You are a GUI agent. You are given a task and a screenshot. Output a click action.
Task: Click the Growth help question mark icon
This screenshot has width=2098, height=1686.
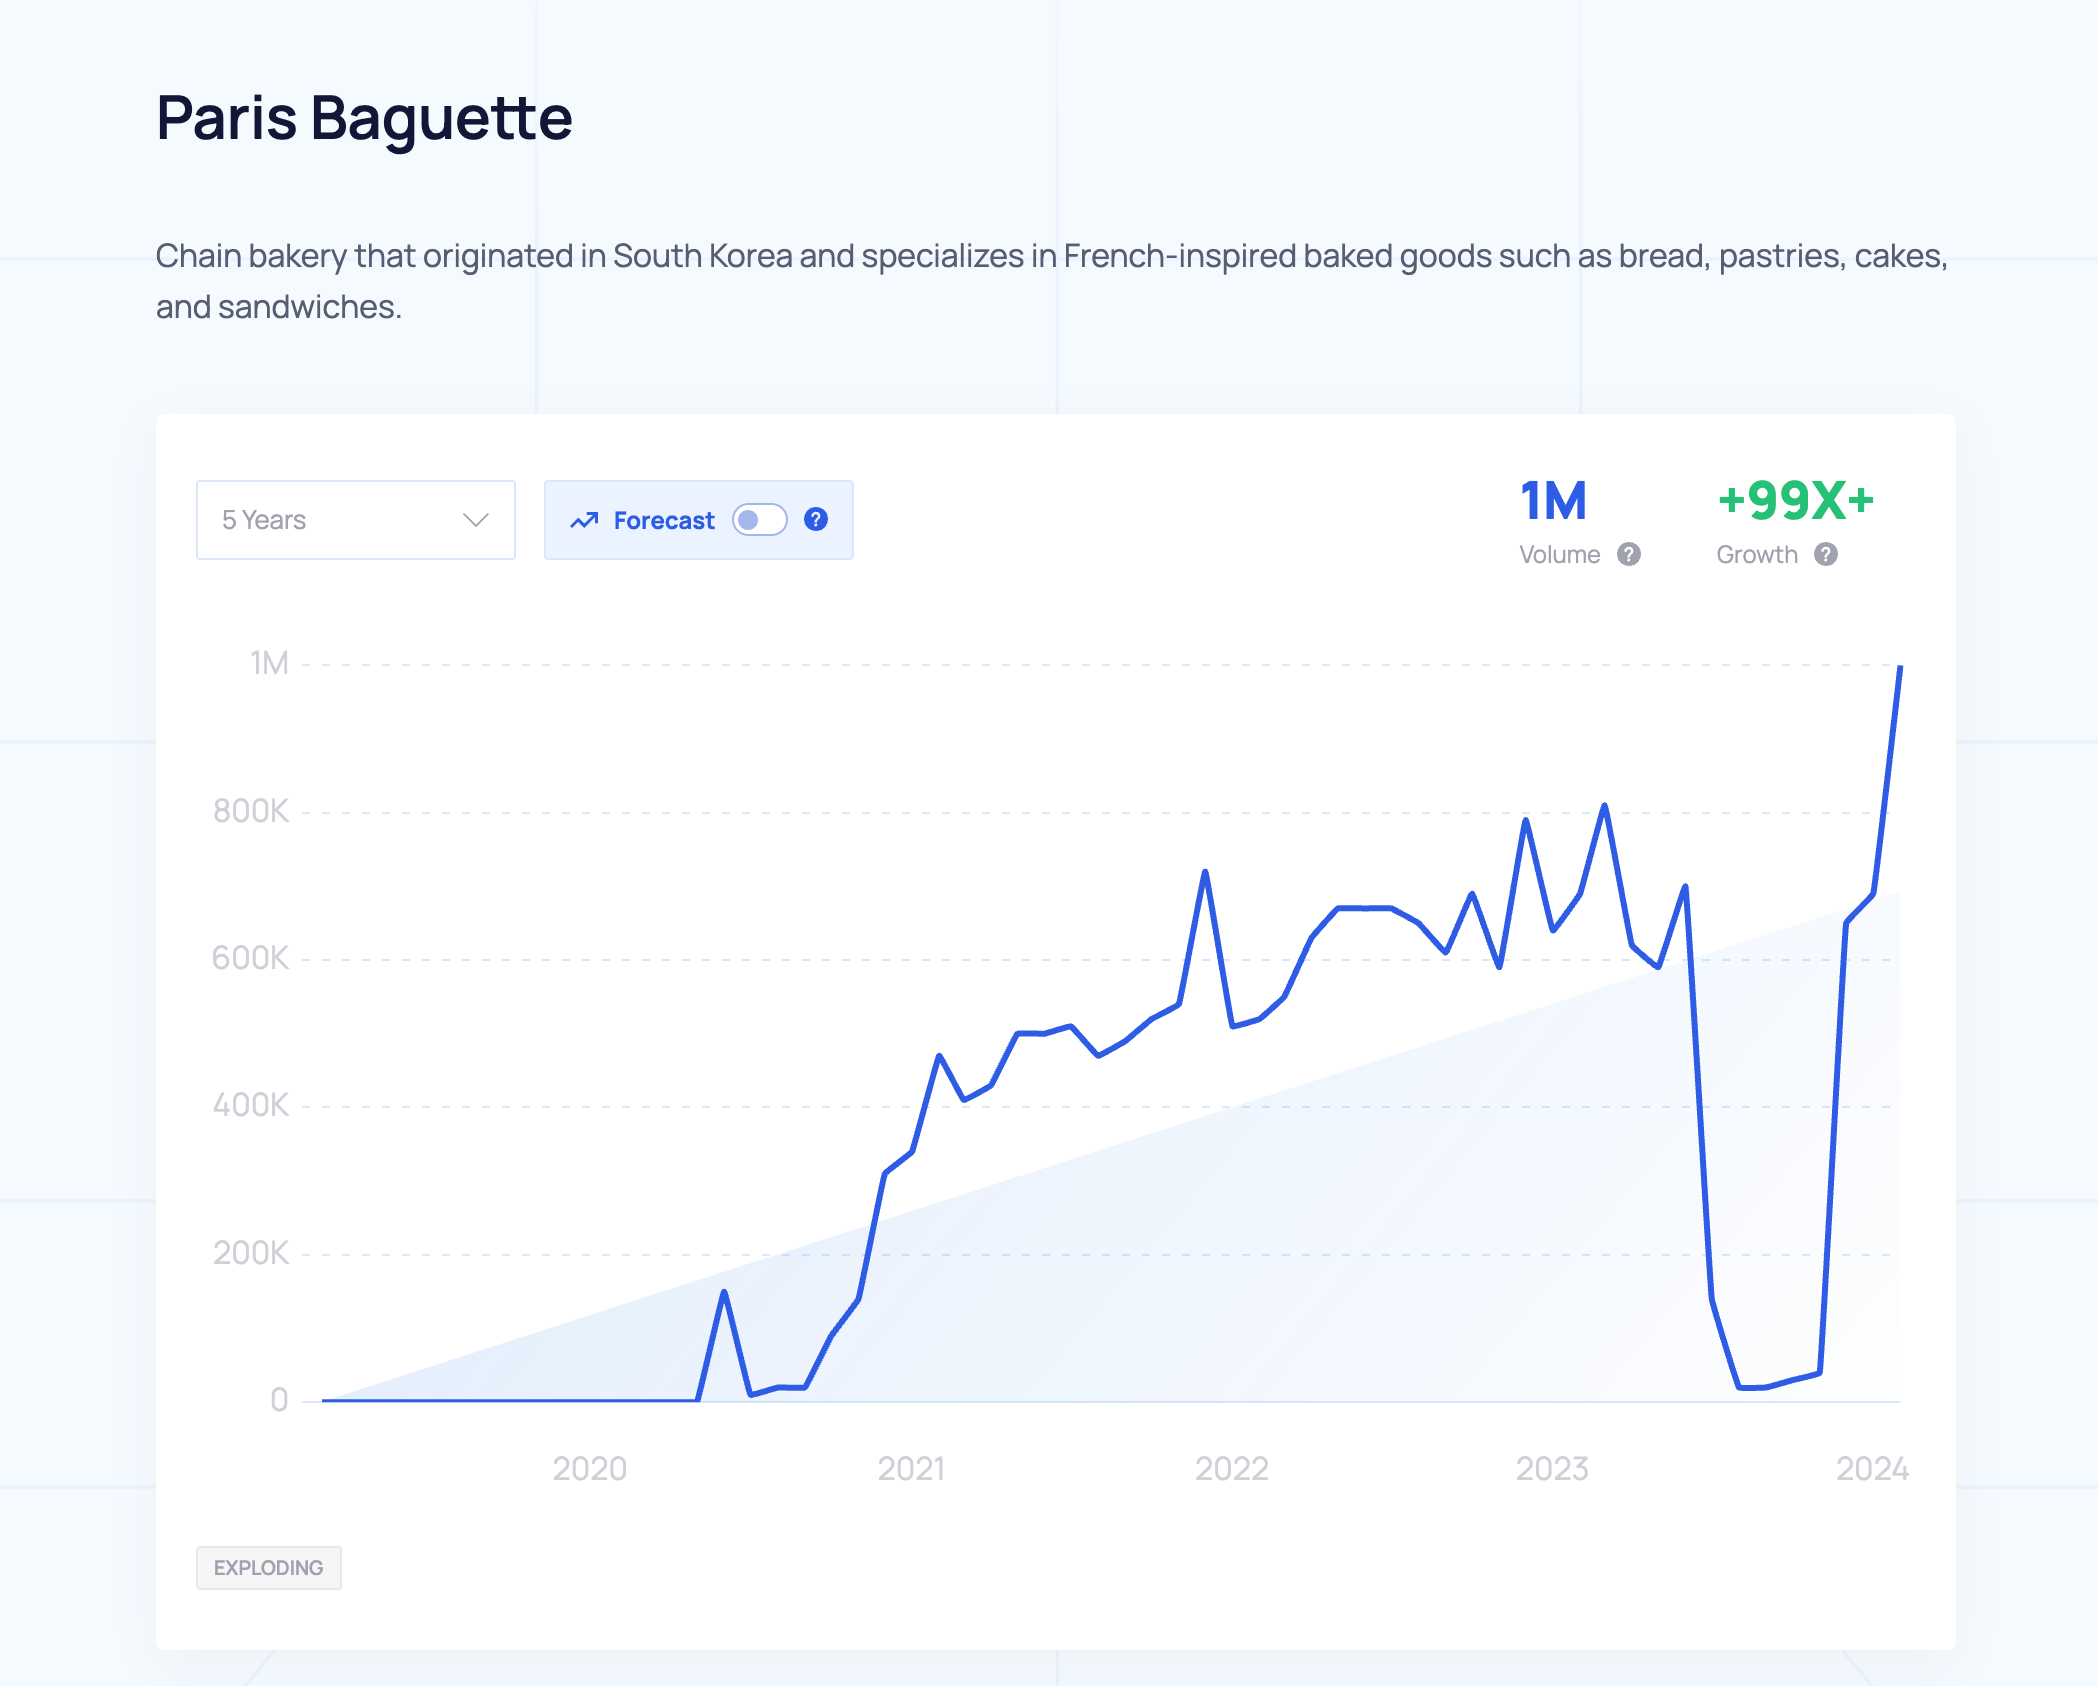tap(1826, 554)
